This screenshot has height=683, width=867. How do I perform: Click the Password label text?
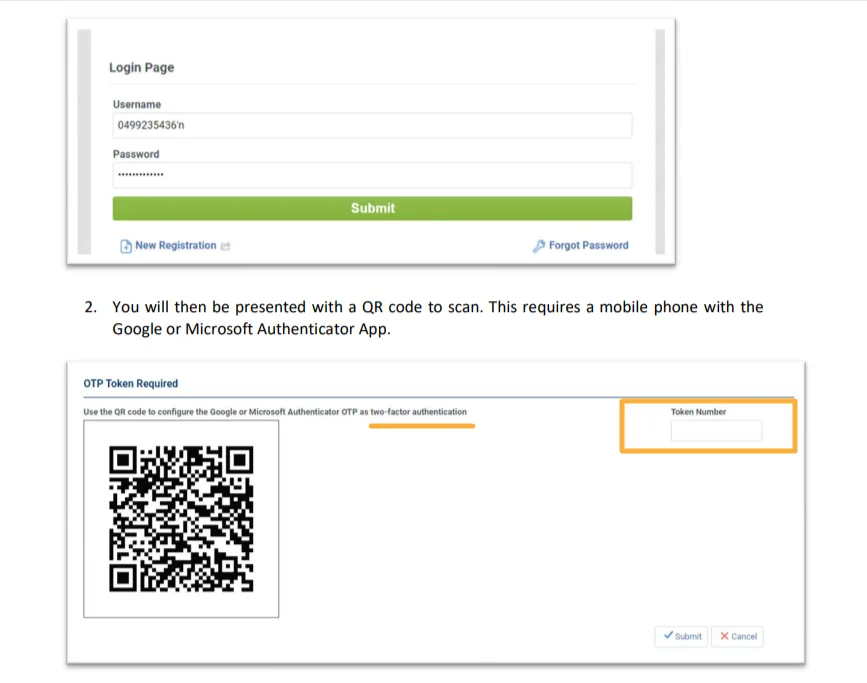[x=136, y=154]
